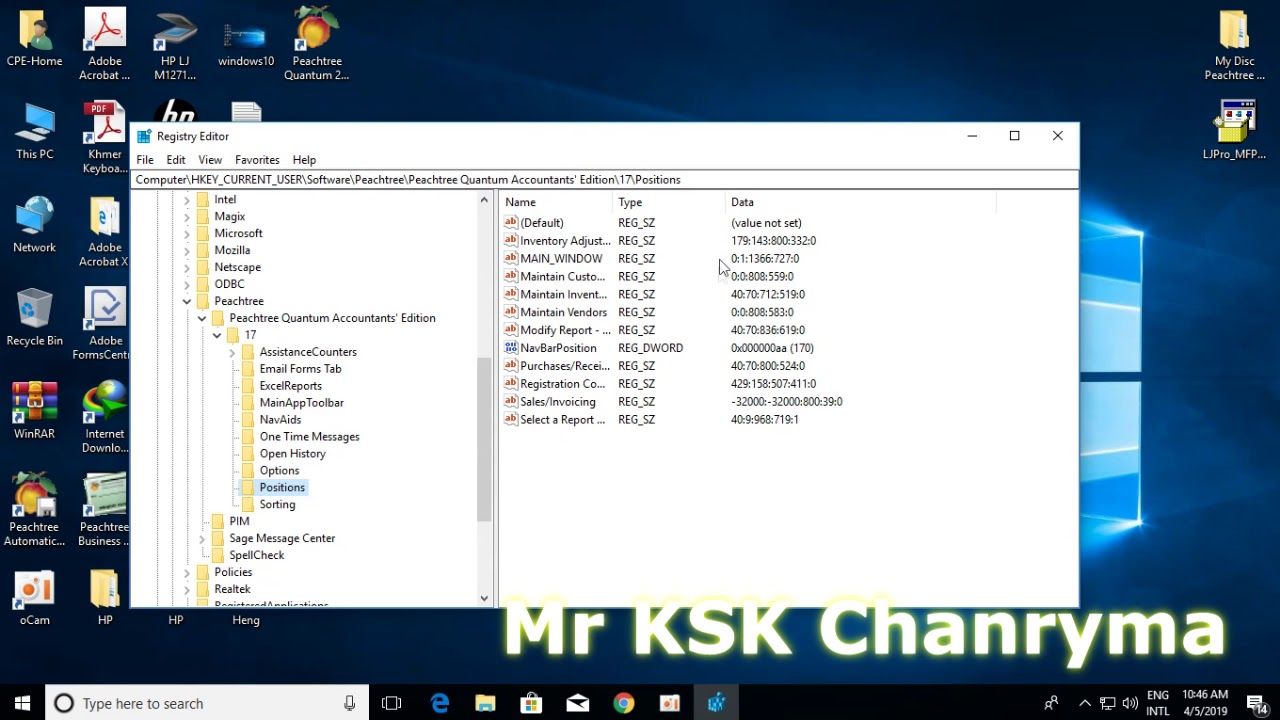
Task: Sort values by the Type column
Action: point(669,202)
